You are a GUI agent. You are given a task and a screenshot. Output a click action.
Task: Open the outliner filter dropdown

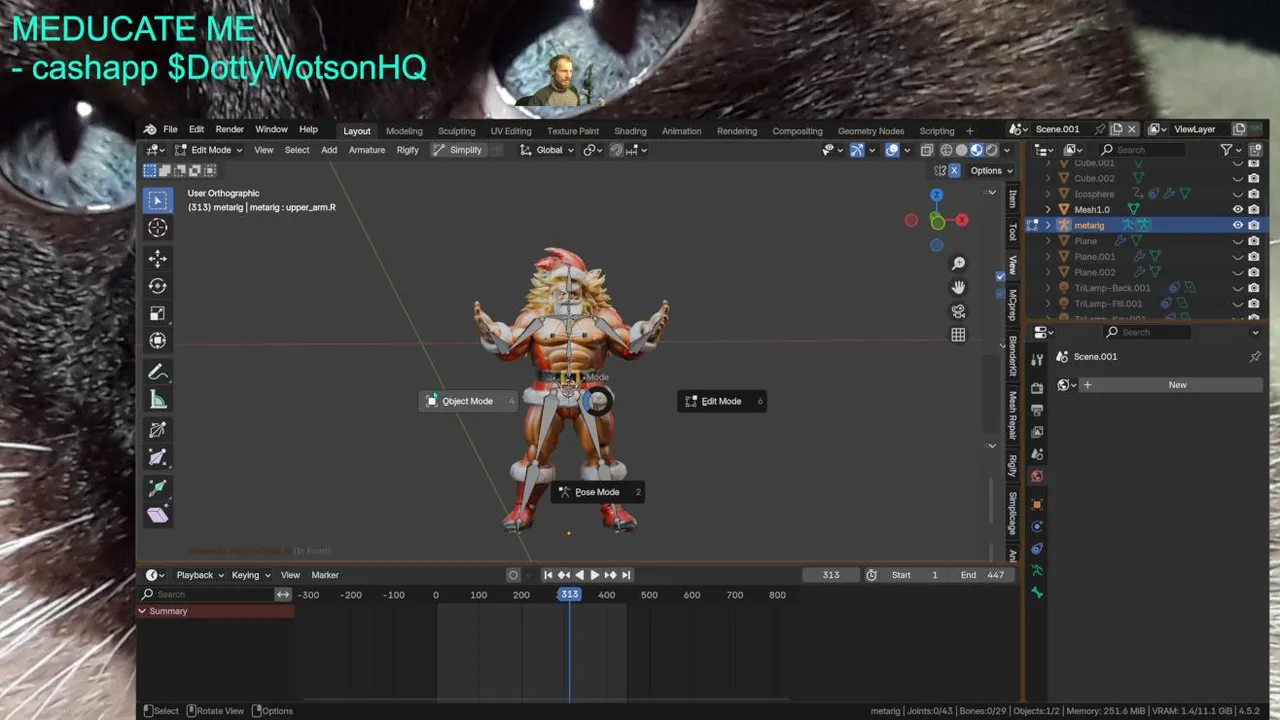pyautogui.click(x=1231, y=150)
